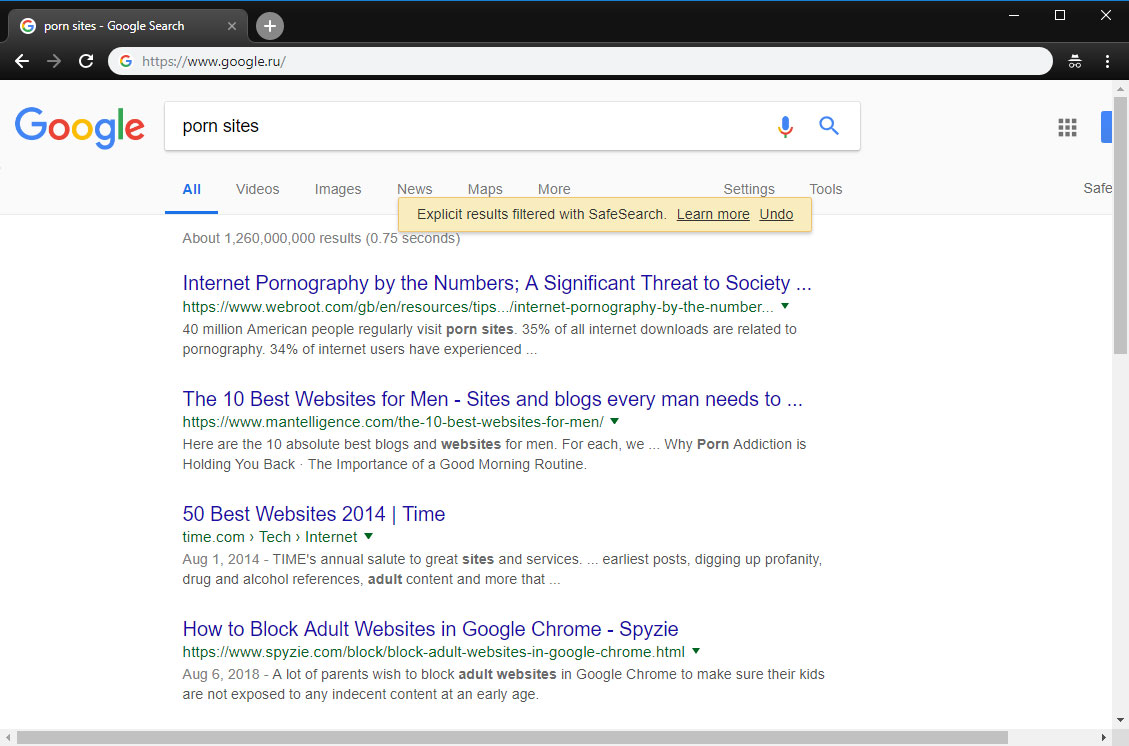Open the 50 Best Websites 2014 result
This screenshot has height=746, width=1129.
(x=313, y=514)
